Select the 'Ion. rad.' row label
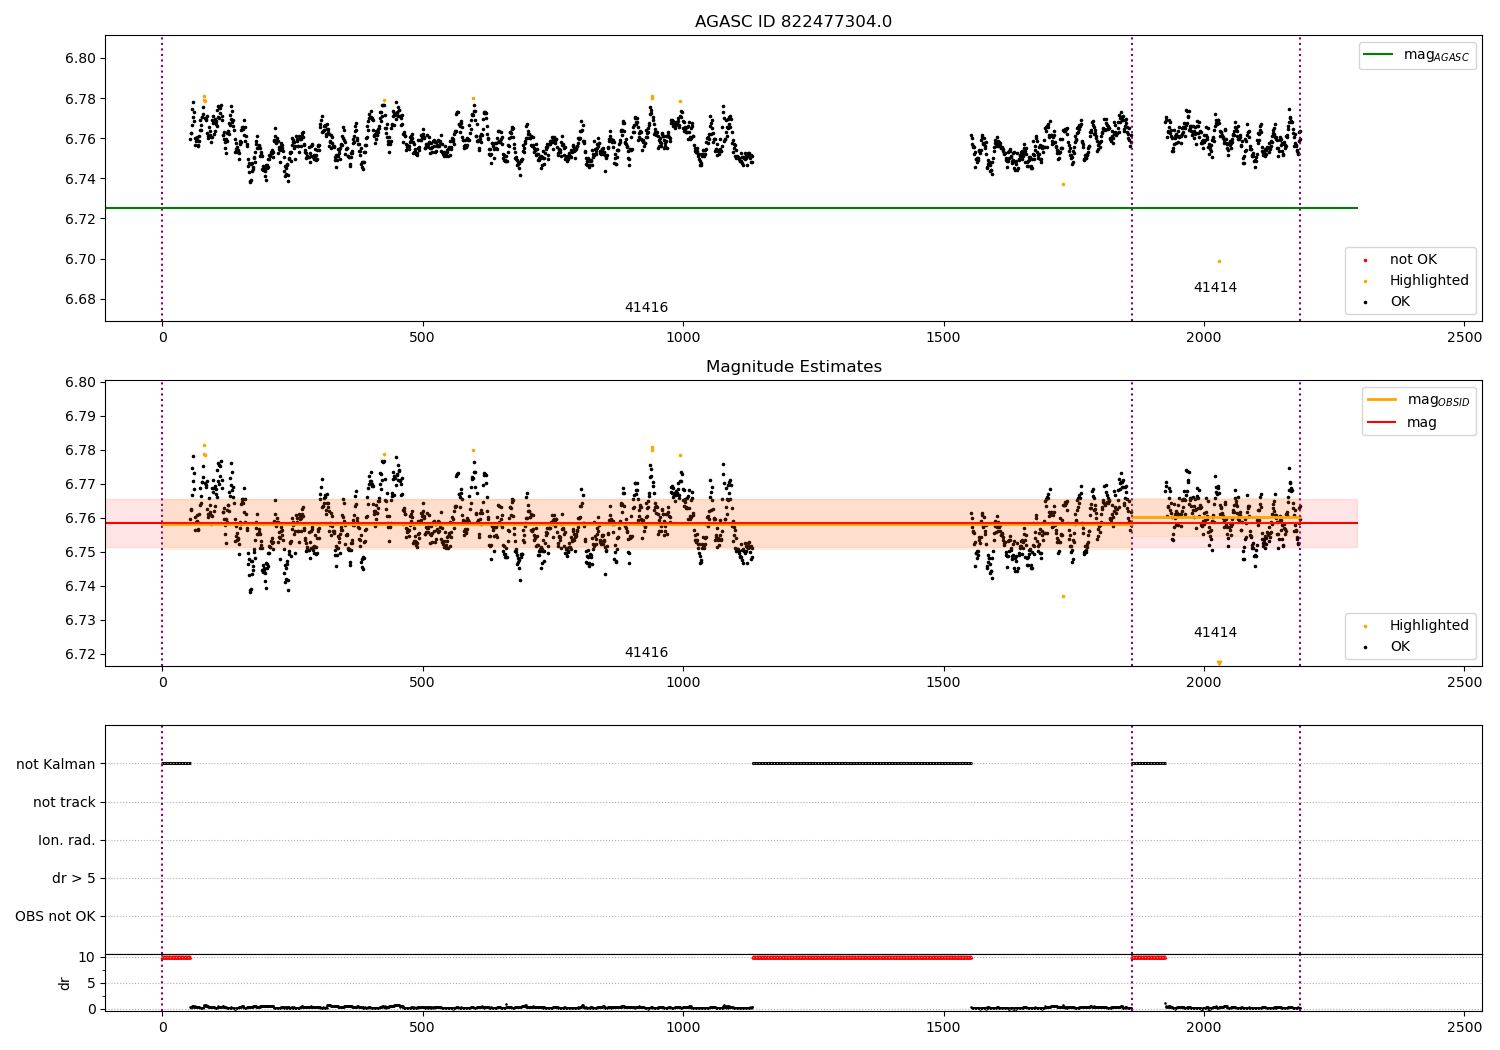 [67, 840]
